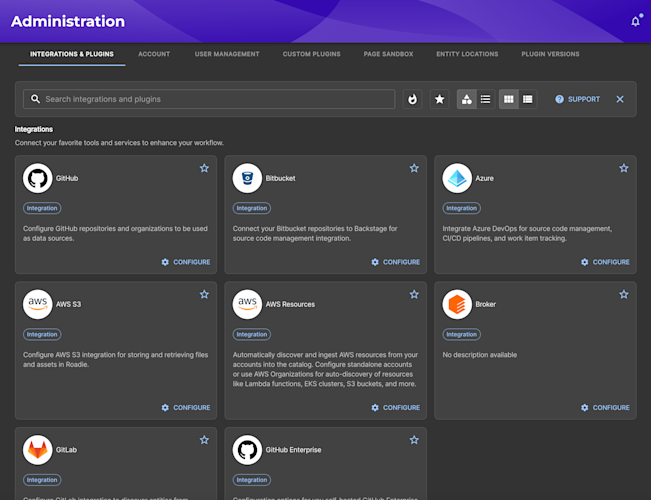Favorite the Bitbucket integration star
The image size is (651, 500).
(x=414, y=168)
